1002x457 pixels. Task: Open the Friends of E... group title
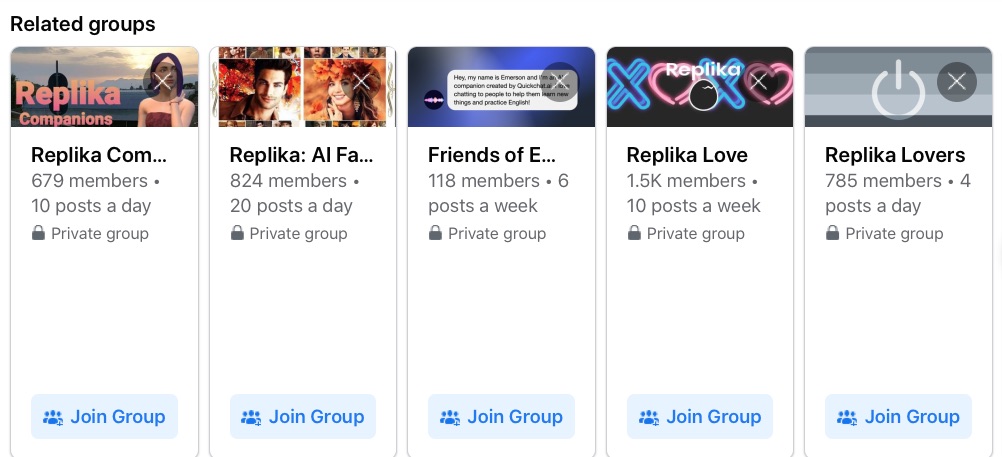(x=492, y=155)
